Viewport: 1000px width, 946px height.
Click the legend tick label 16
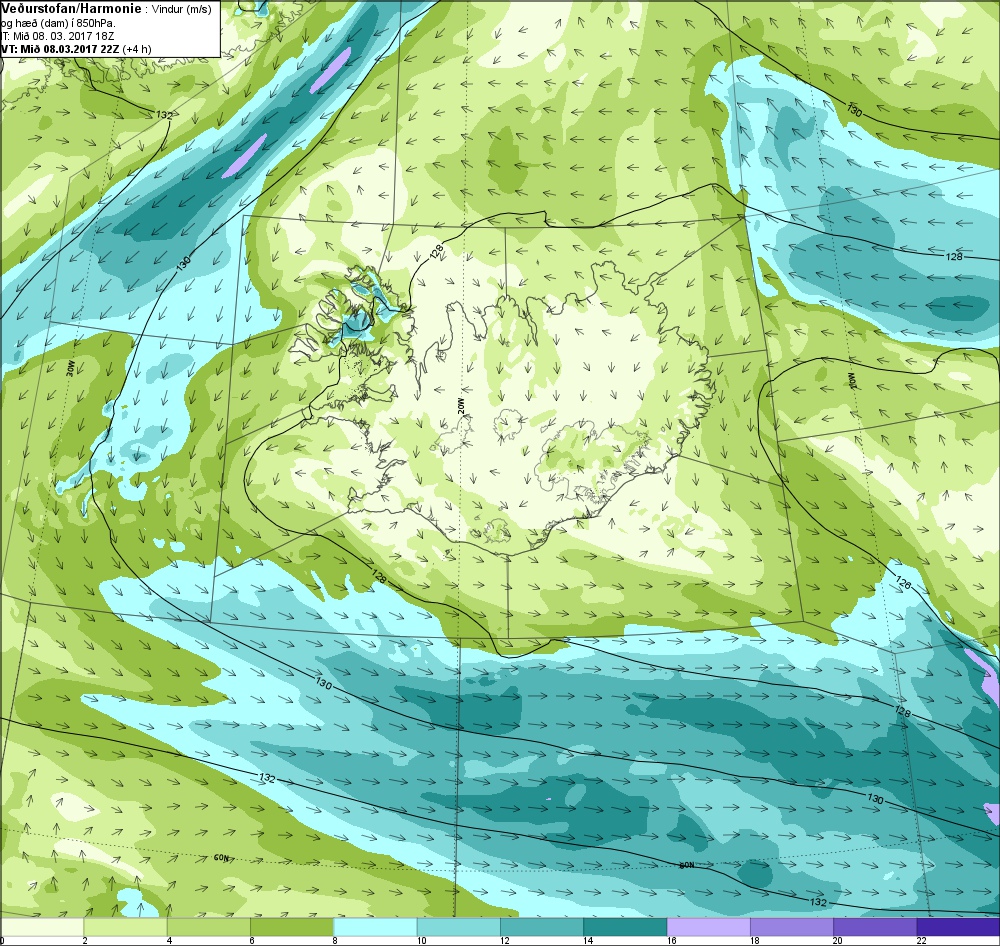point(671,940)
